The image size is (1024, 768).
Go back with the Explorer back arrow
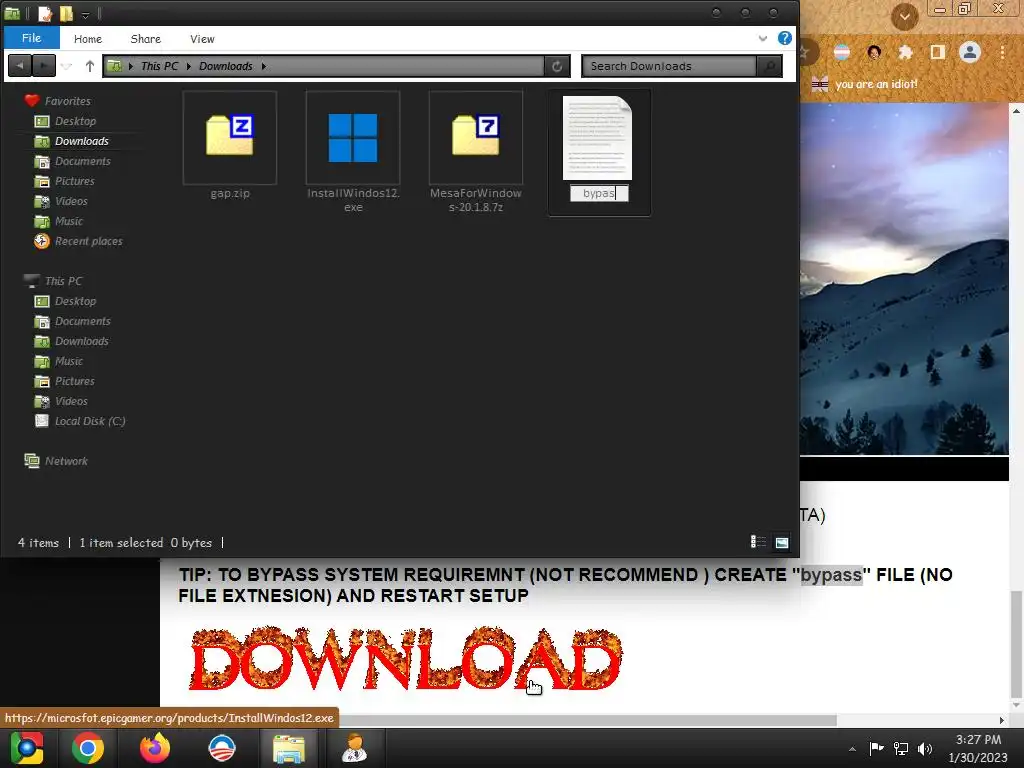[x=20, y=65]
